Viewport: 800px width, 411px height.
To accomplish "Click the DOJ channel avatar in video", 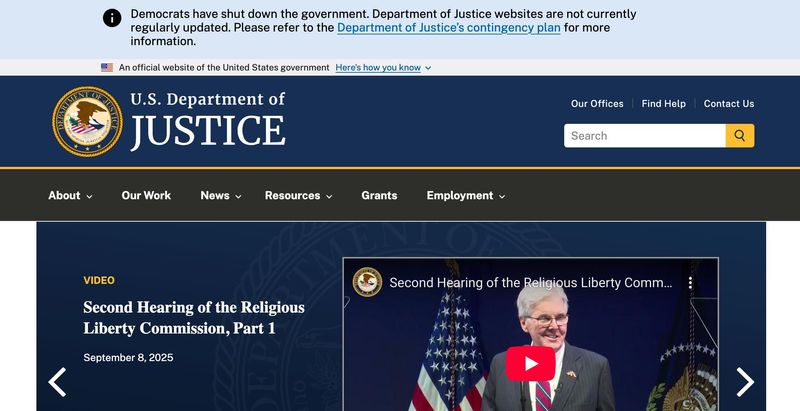I will pyautogui.click(x=367, y=282).
